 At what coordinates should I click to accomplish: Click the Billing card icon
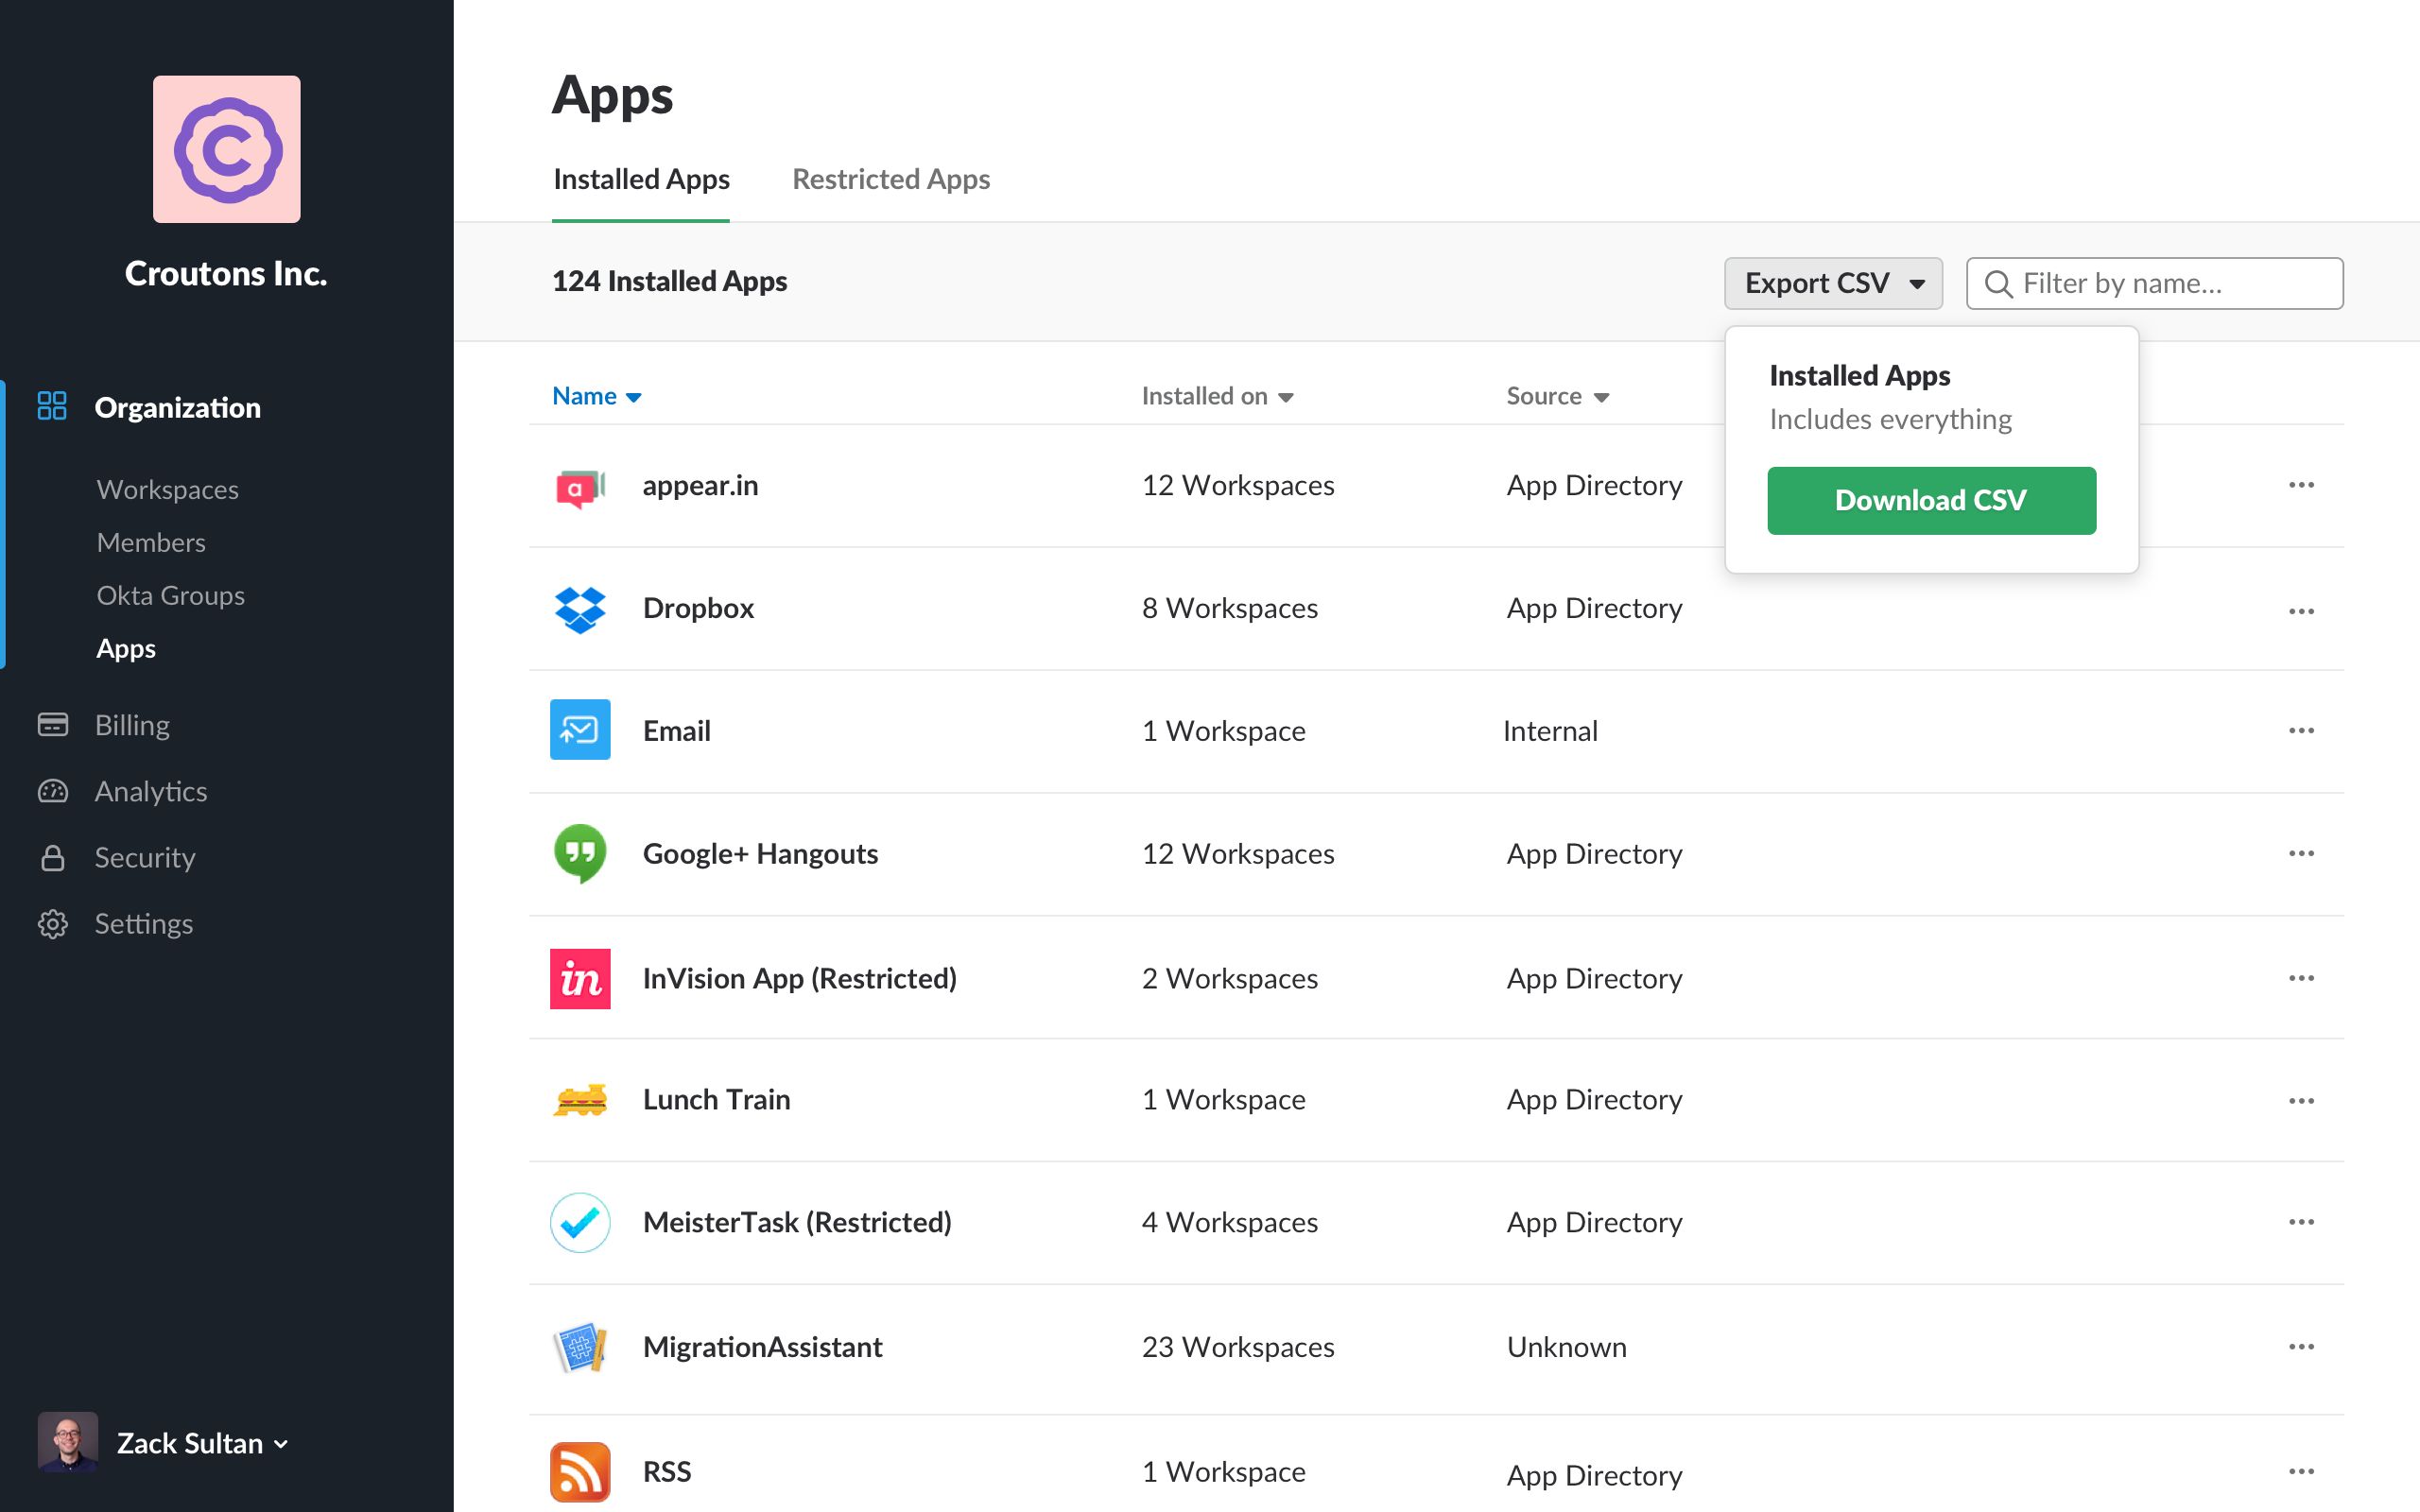53,724
